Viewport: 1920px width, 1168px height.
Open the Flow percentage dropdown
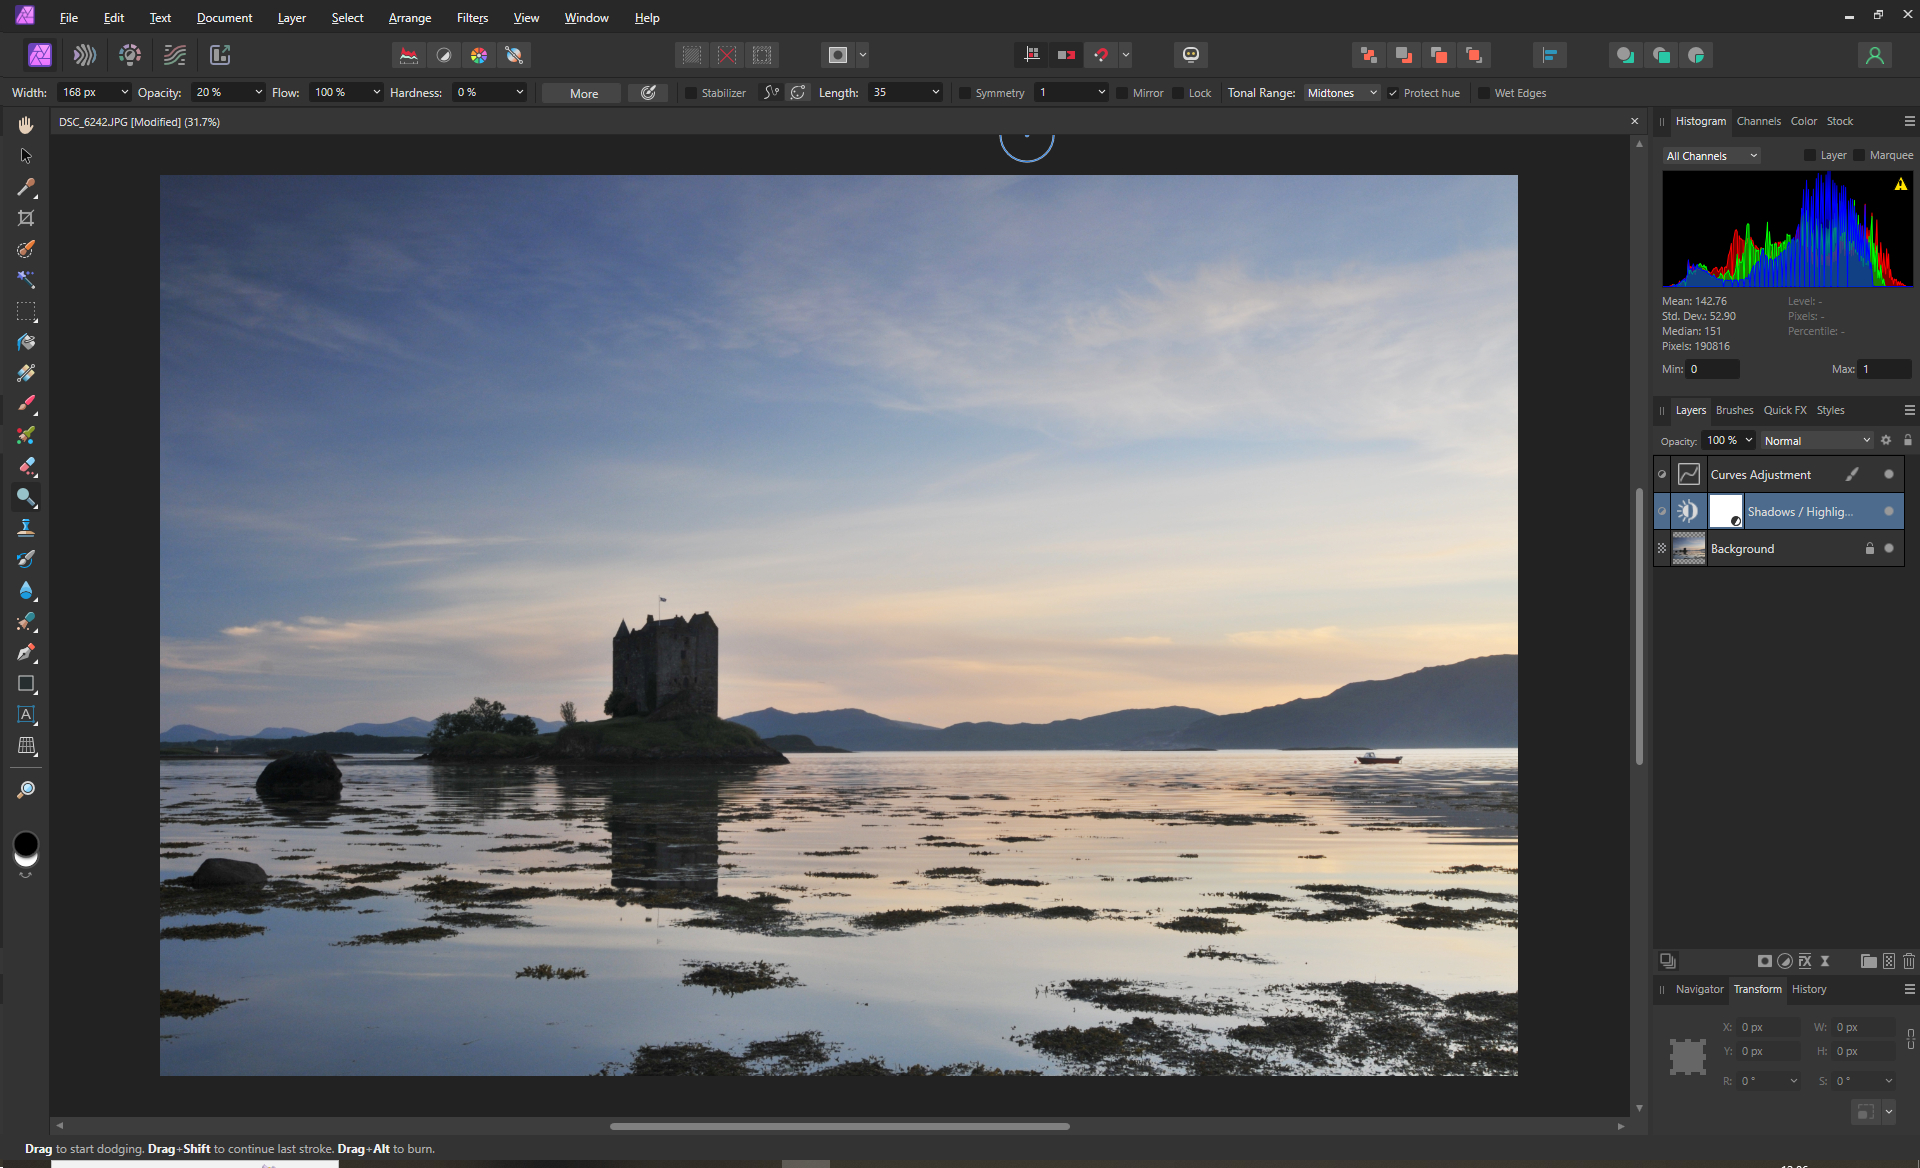pyautogui.click(x=376, y=92)
